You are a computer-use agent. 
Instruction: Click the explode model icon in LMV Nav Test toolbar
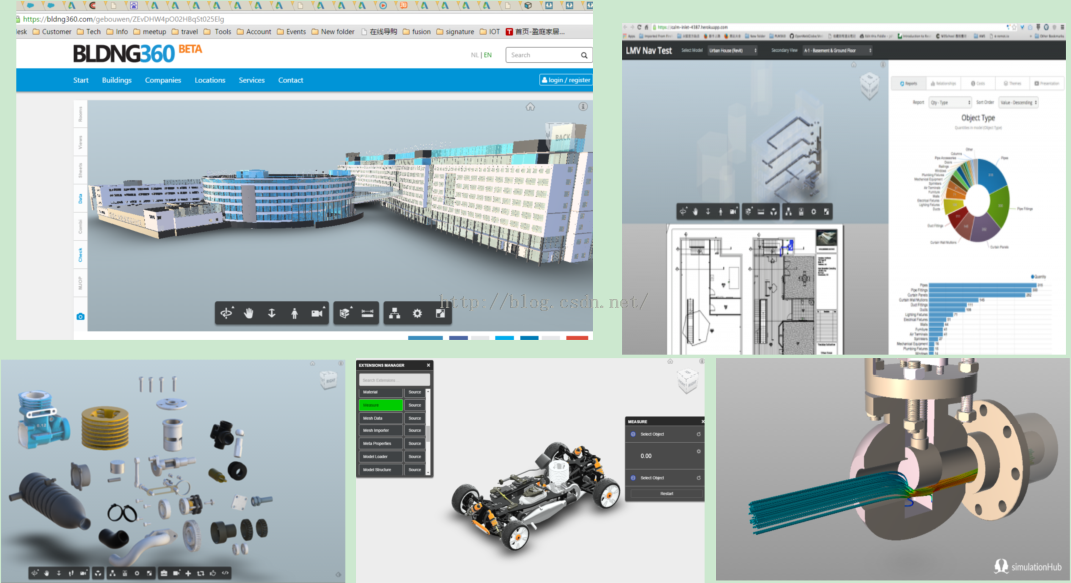pos(773,212)
